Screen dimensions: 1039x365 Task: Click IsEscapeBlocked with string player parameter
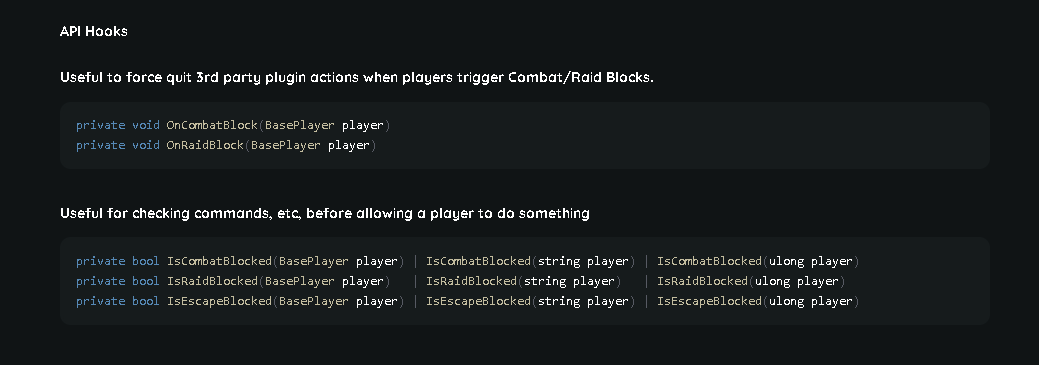pyautogui.click(x=530, y=301)
